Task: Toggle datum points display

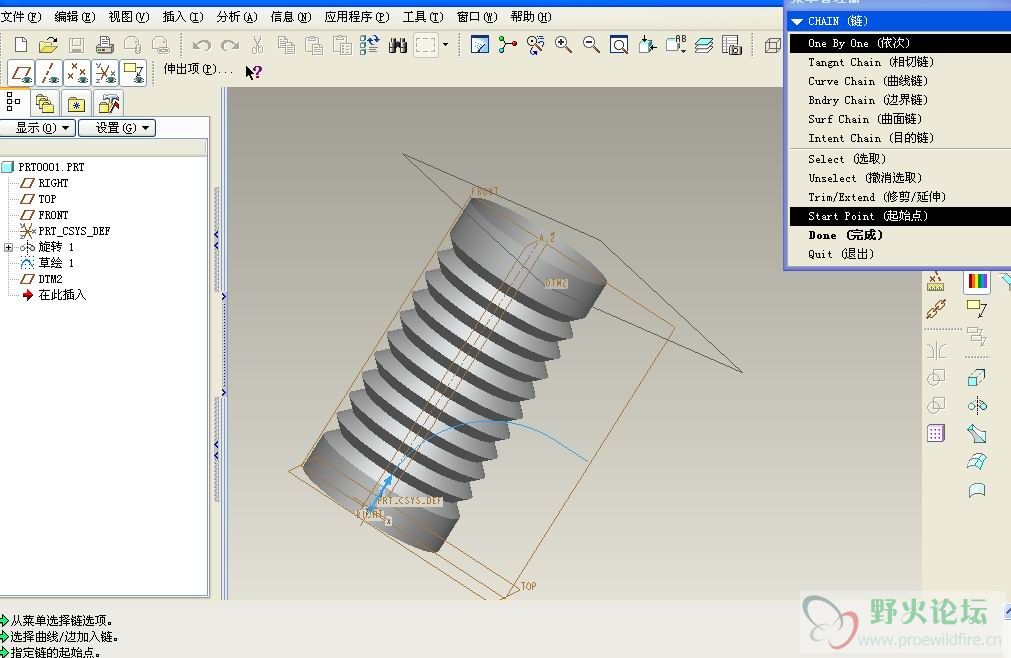Action: tap(77, 73)
